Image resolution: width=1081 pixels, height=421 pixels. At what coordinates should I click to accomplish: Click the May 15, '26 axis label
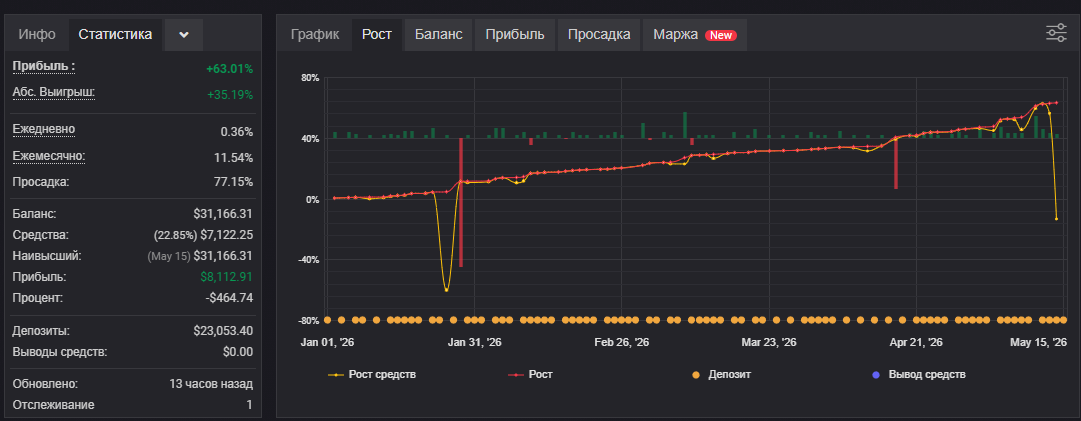pos(1038,342)
